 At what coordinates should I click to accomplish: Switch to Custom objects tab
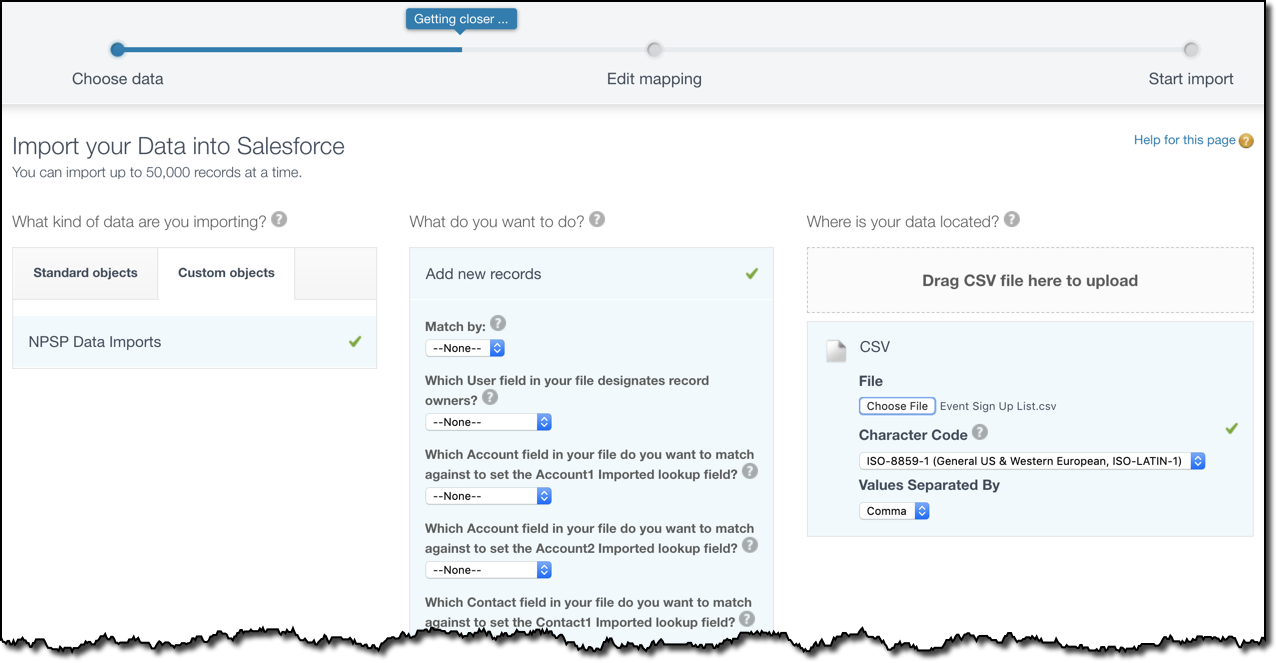pos(226,273)
